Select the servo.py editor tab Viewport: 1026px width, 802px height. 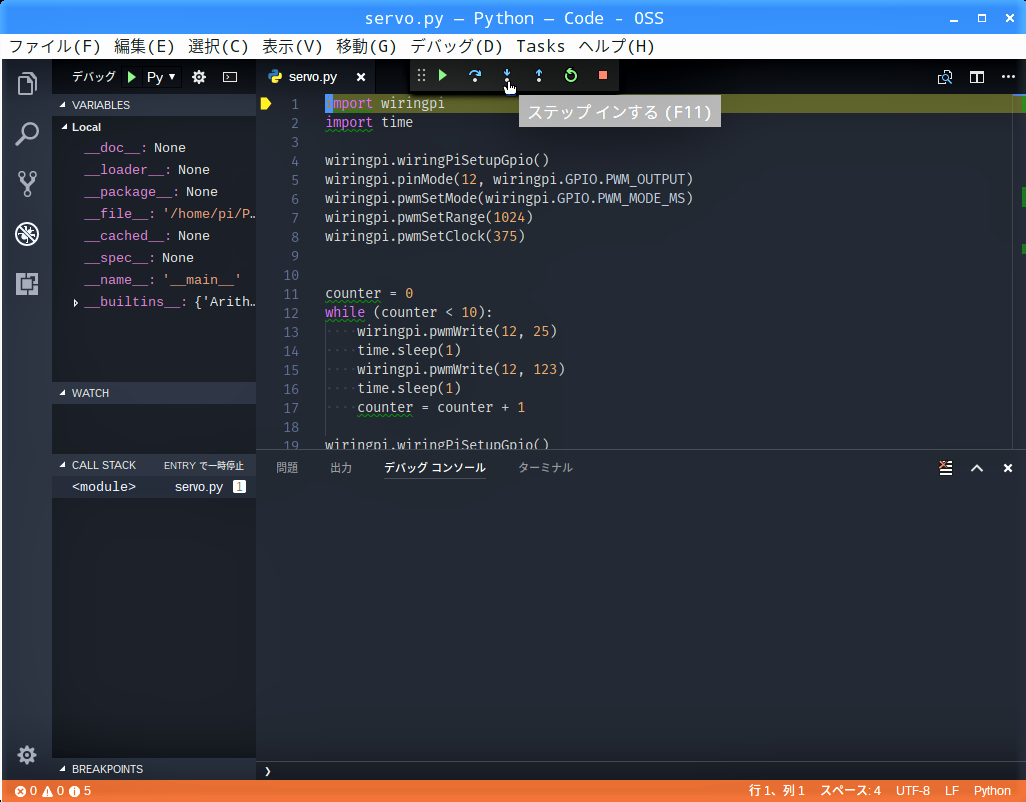point(313,77)
